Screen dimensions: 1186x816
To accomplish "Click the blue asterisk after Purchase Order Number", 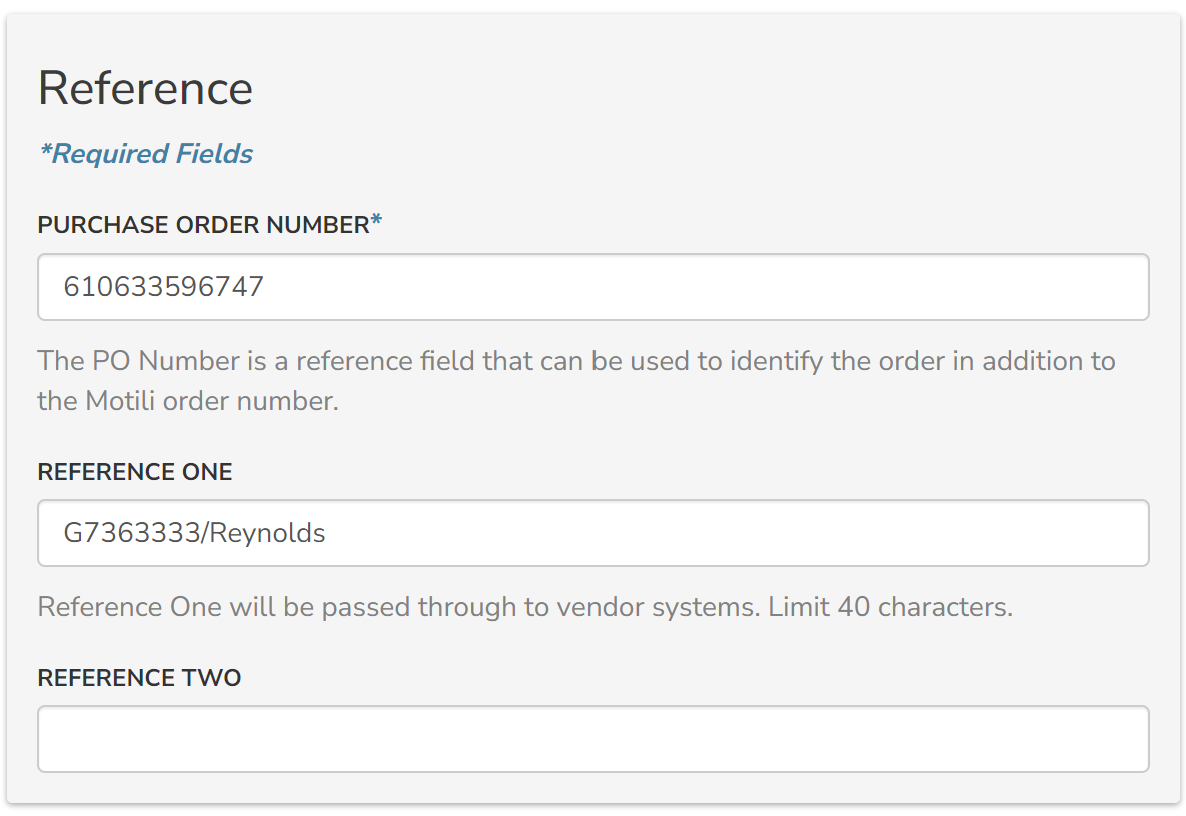I will [x=376, y=224].
